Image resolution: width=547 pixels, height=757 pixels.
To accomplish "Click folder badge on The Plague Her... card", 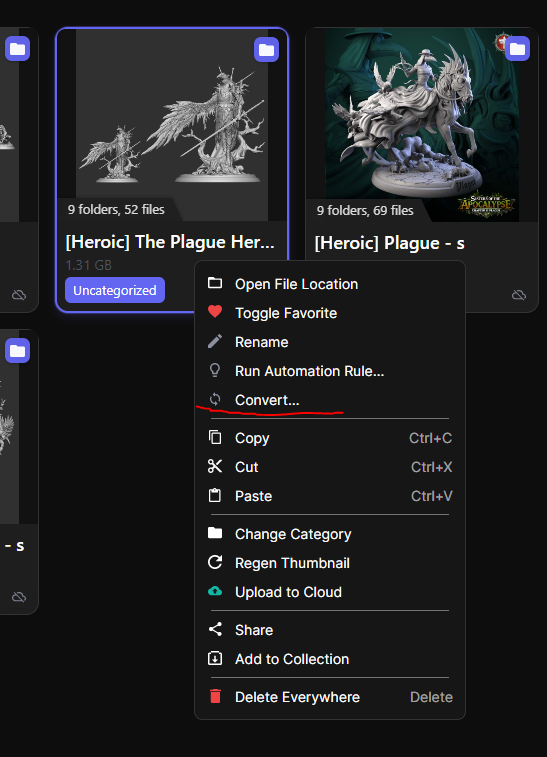I will 266,49.
